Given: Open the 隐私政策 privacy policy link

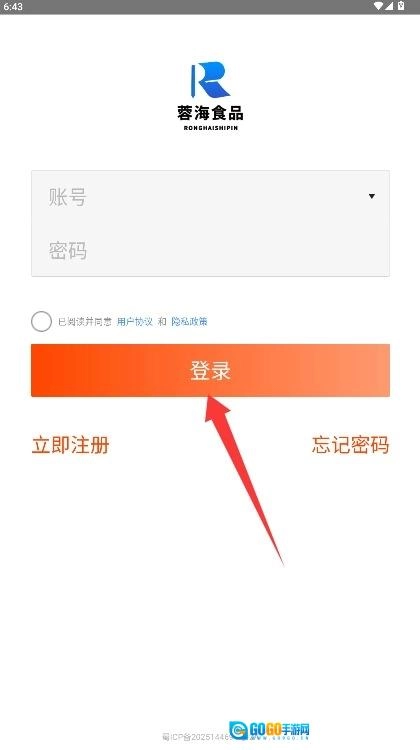Looking at the screenshot, I should click(x=189, y=321).
